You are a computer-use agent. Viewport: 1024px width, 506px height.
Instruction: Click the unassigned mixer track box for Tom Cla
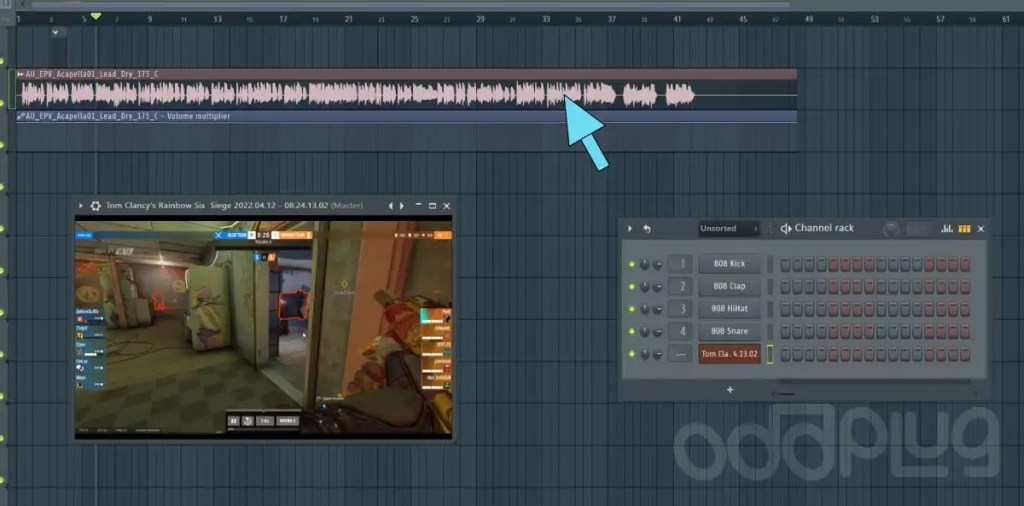[x=680, y=354]
